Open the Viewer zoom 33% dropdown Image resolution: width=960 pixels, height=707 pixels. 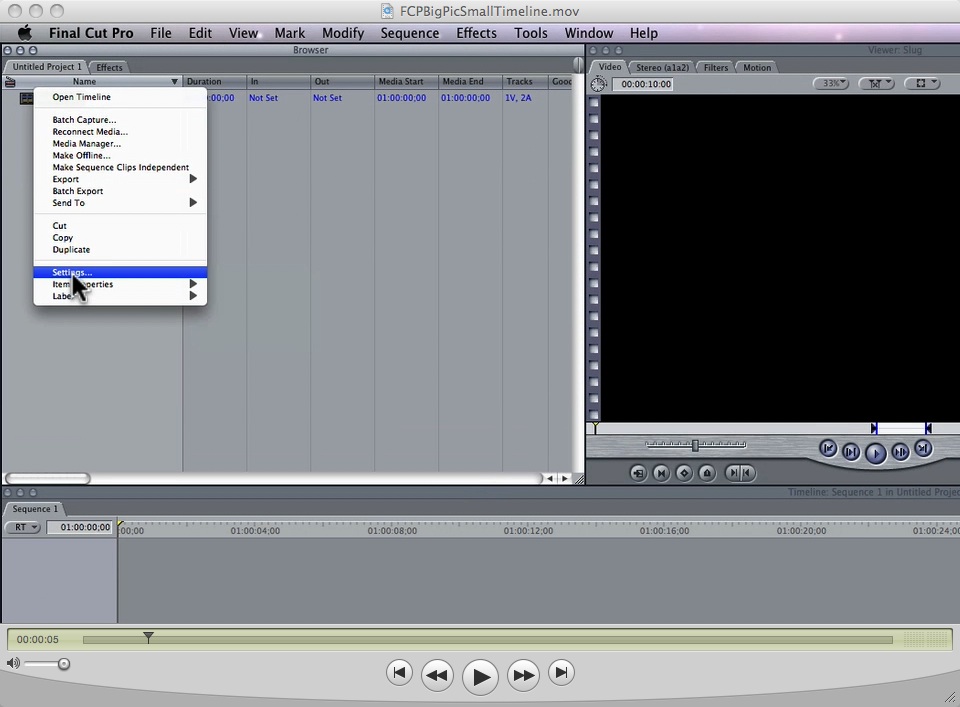point(831,83)
